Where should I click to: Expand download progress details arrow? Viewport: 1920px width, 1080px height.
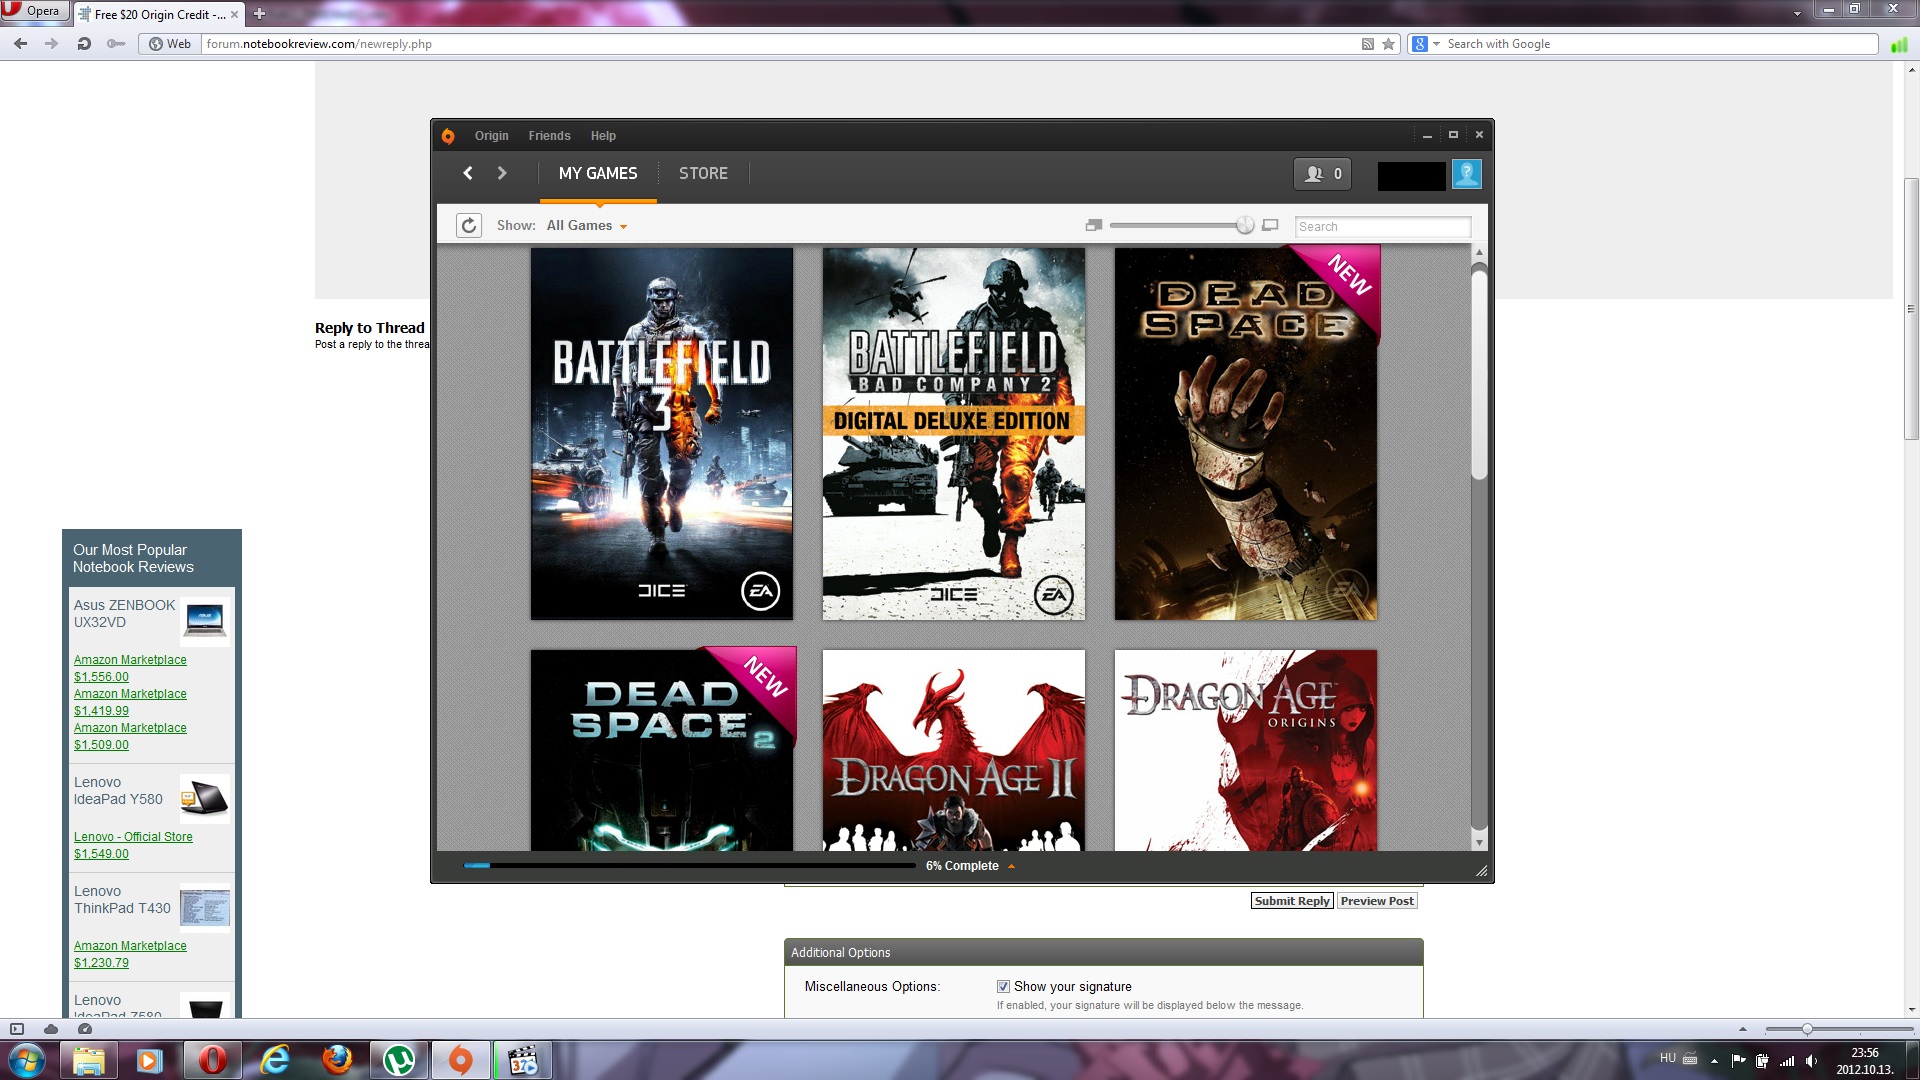pos(1011,866)
